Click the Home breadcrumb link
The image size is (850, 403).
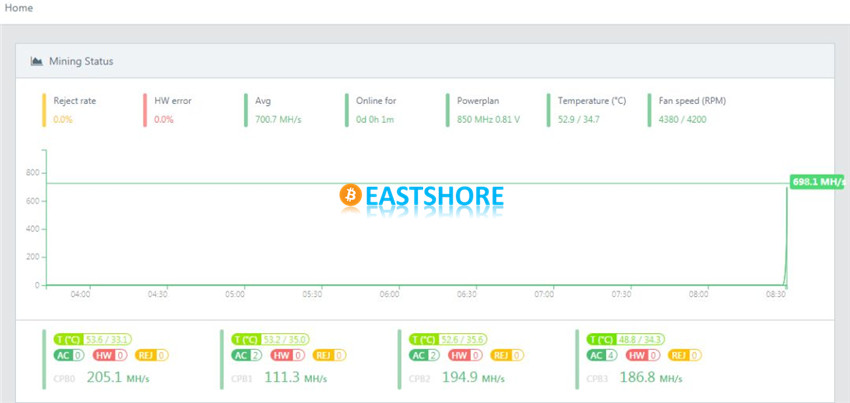18,8
